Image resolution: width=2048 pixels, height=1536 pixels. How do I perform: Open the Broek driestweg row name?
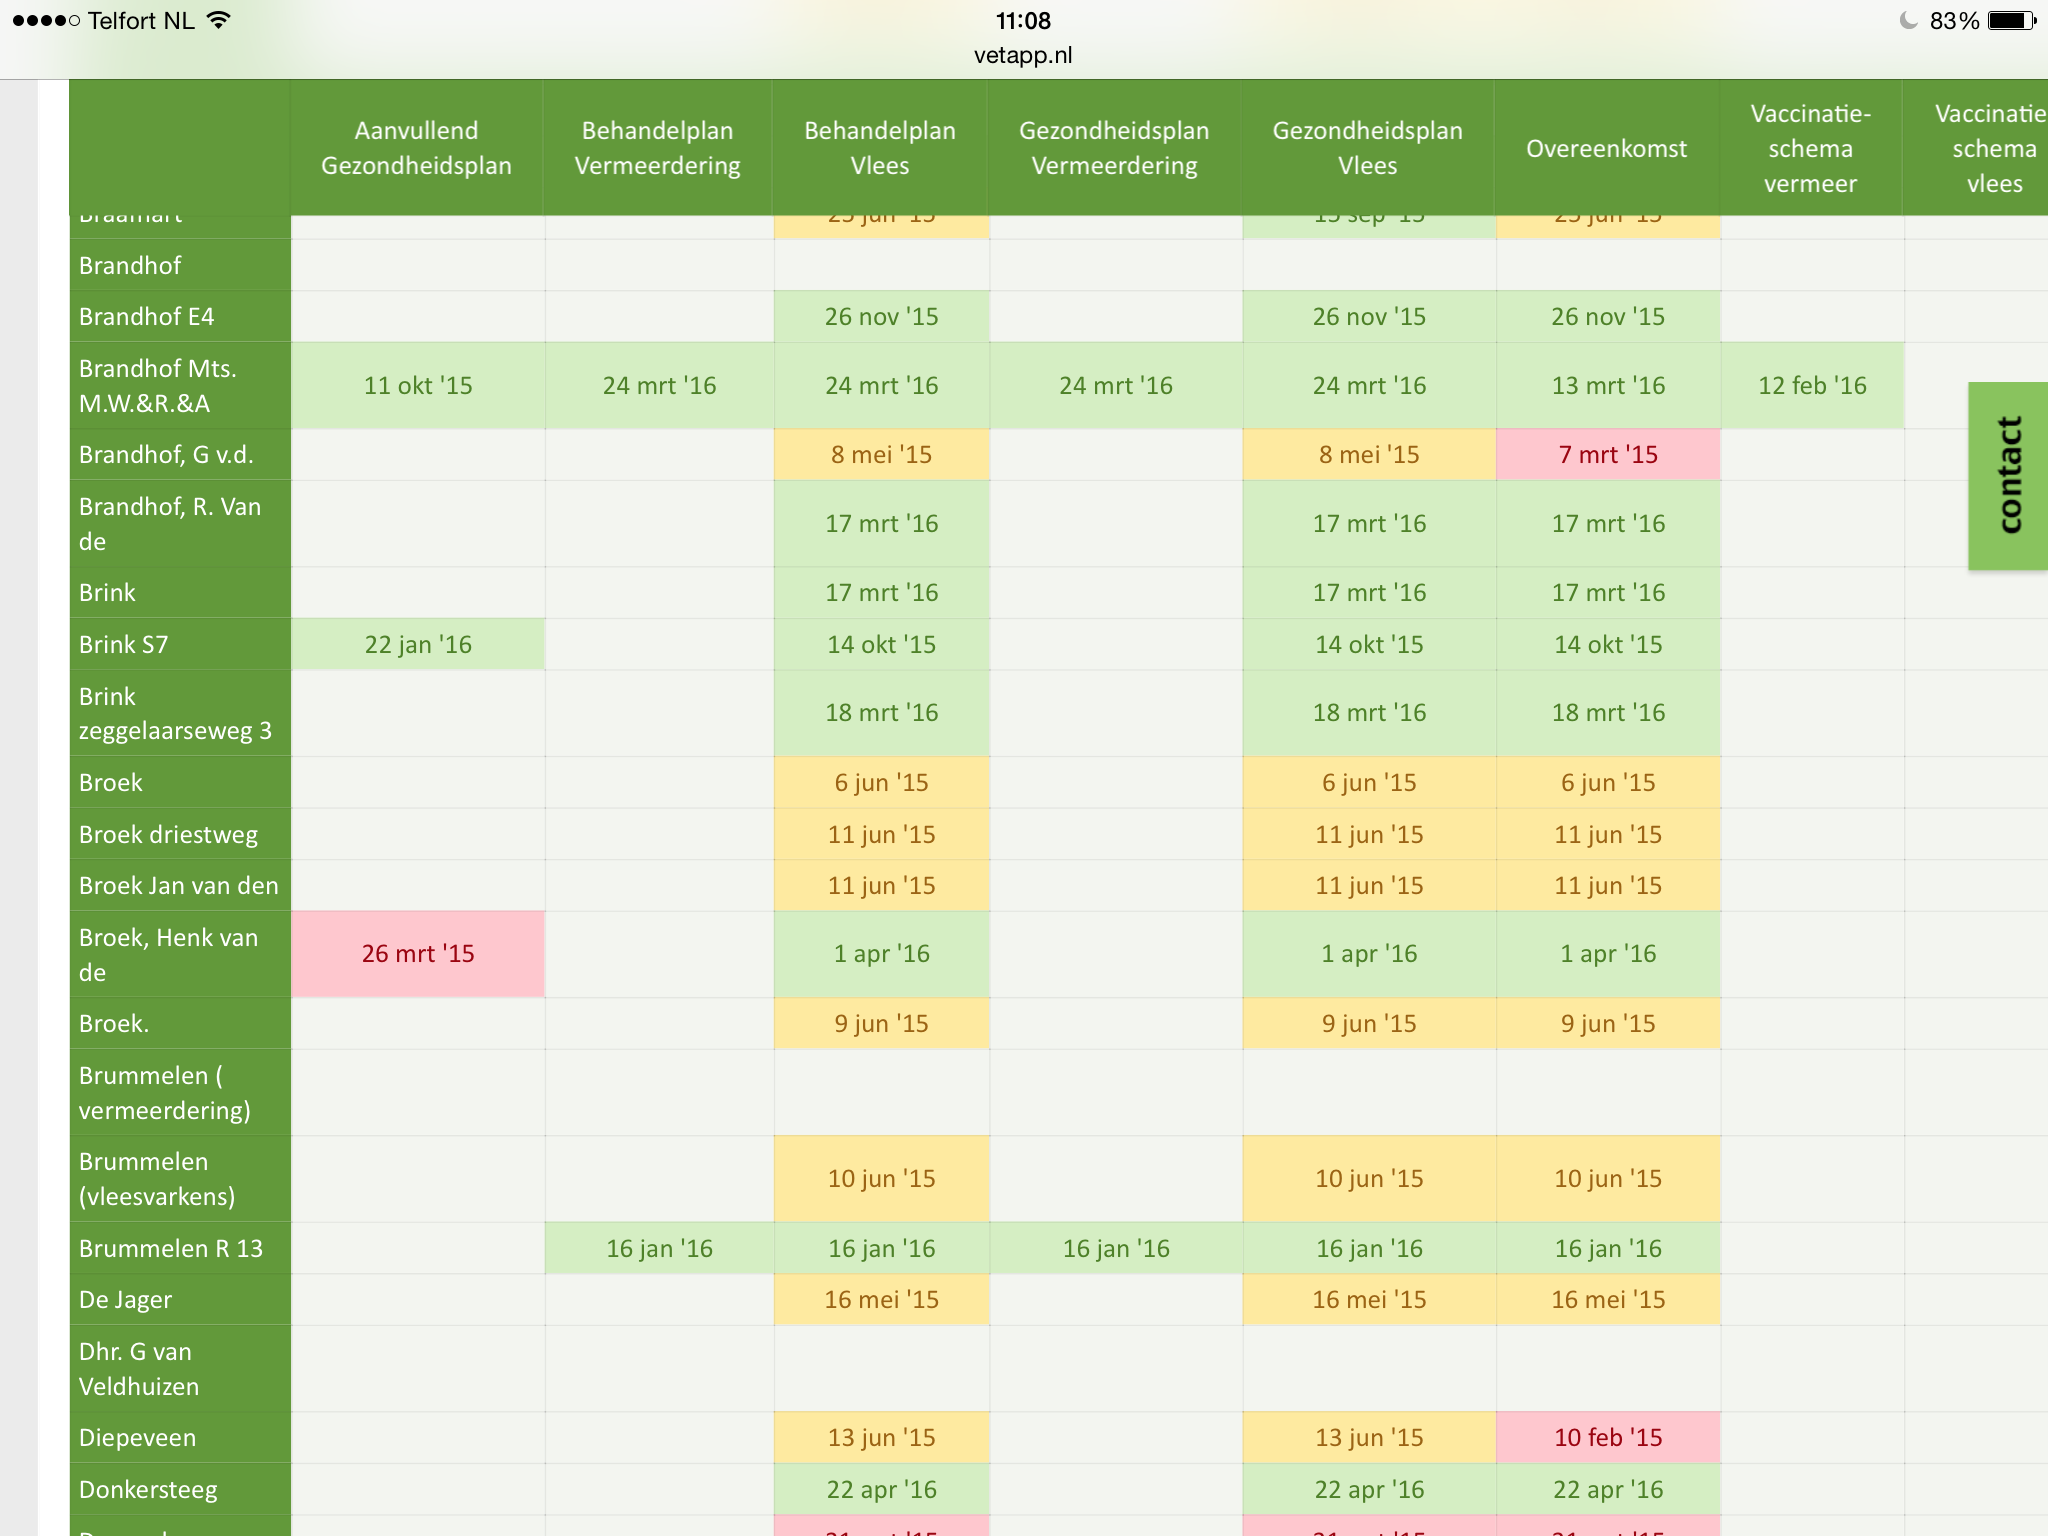click(x=180, y=834)
